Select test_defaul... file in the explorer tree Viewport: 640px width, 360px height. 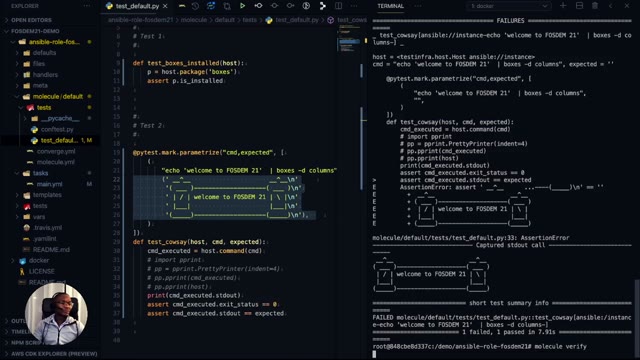pos(59,140)
